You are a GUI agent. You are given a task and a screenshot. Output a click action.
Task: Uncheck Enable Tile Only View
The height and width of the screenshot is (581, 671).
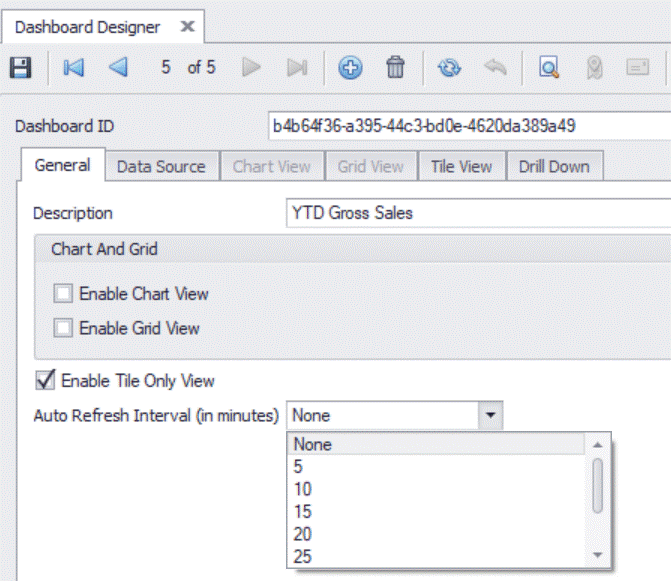45,381
